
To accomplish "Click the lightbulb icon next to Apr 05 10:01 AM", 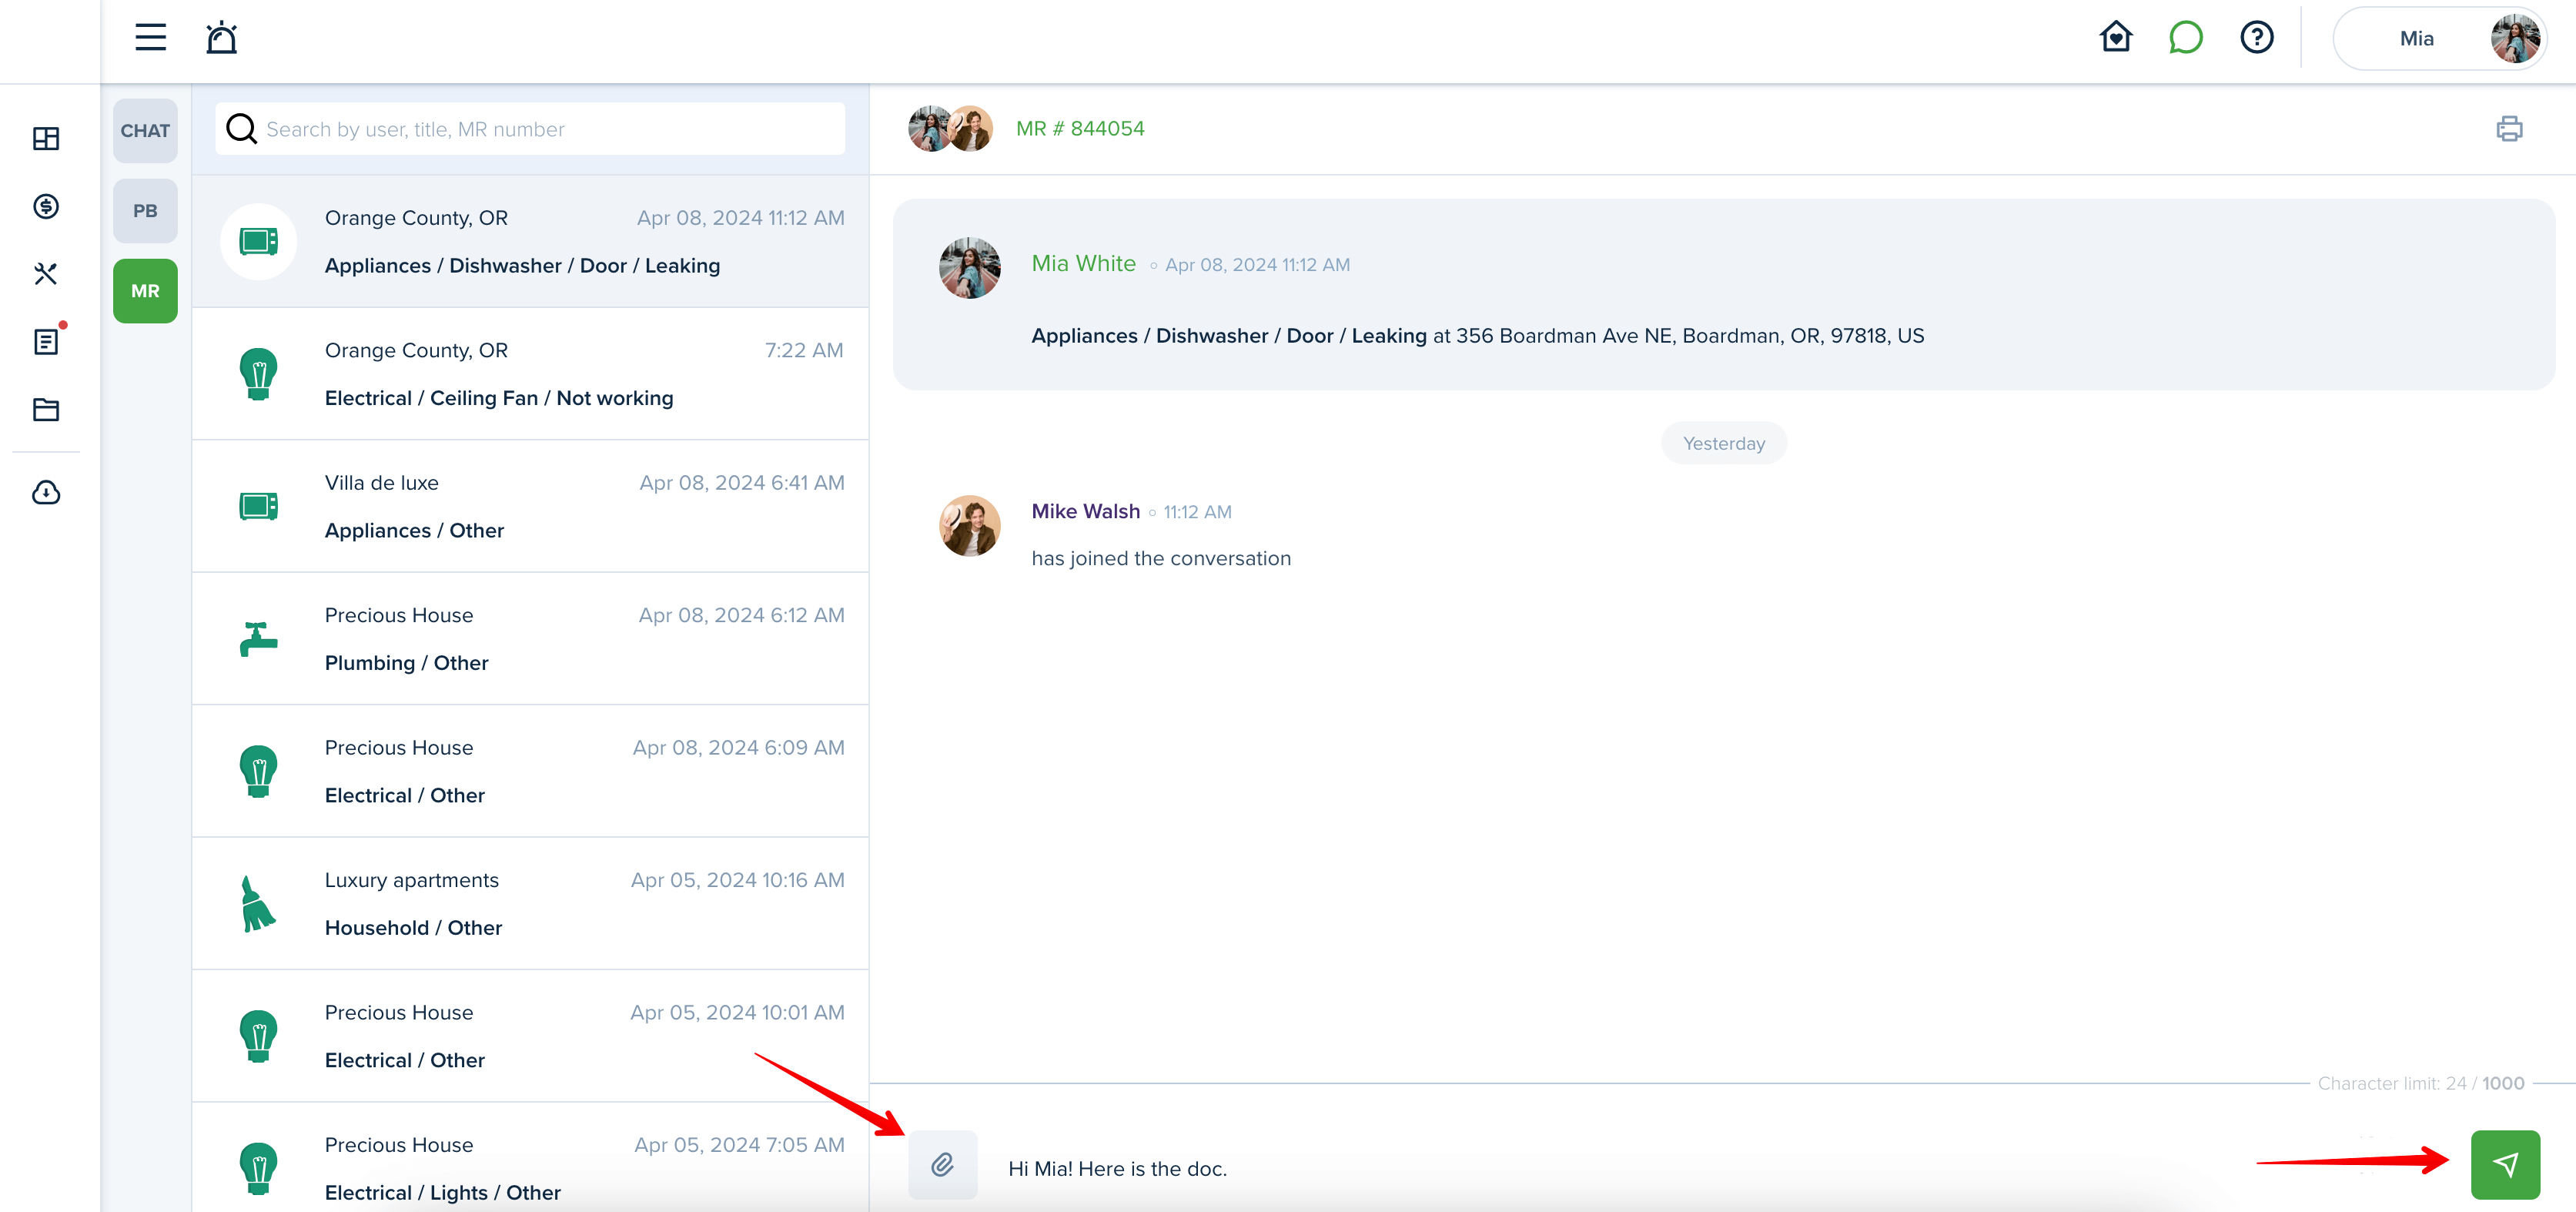I will click(x=258, y=1036).
